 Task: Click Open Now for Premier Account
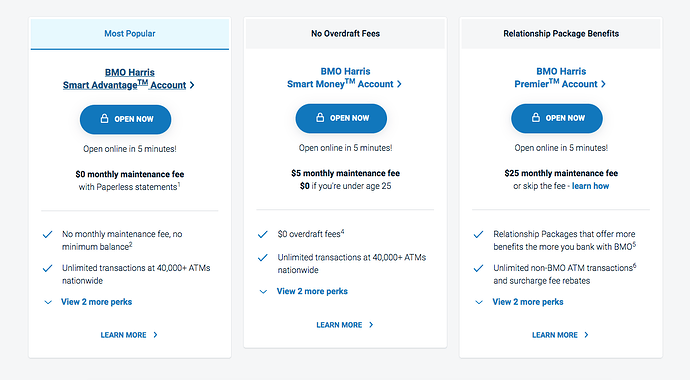coord(557,118)
